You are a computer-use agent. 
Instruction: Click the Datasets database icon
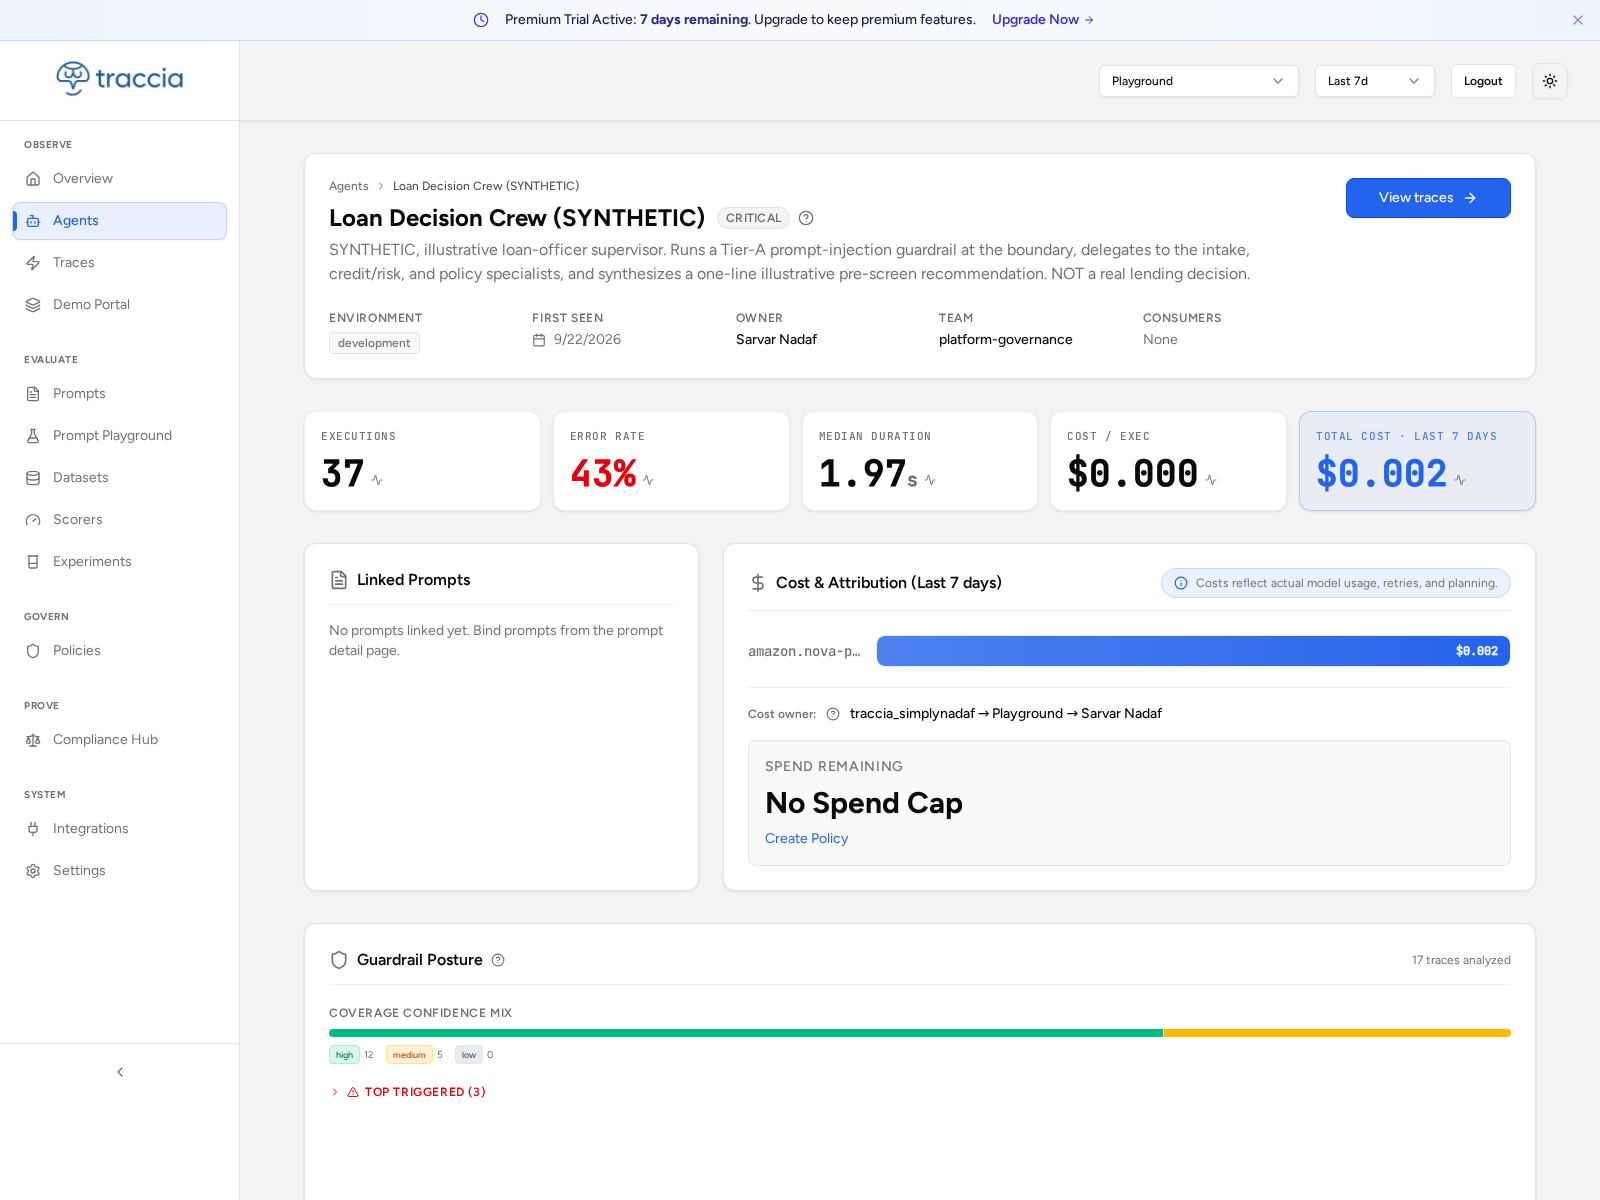coord(33,478)
